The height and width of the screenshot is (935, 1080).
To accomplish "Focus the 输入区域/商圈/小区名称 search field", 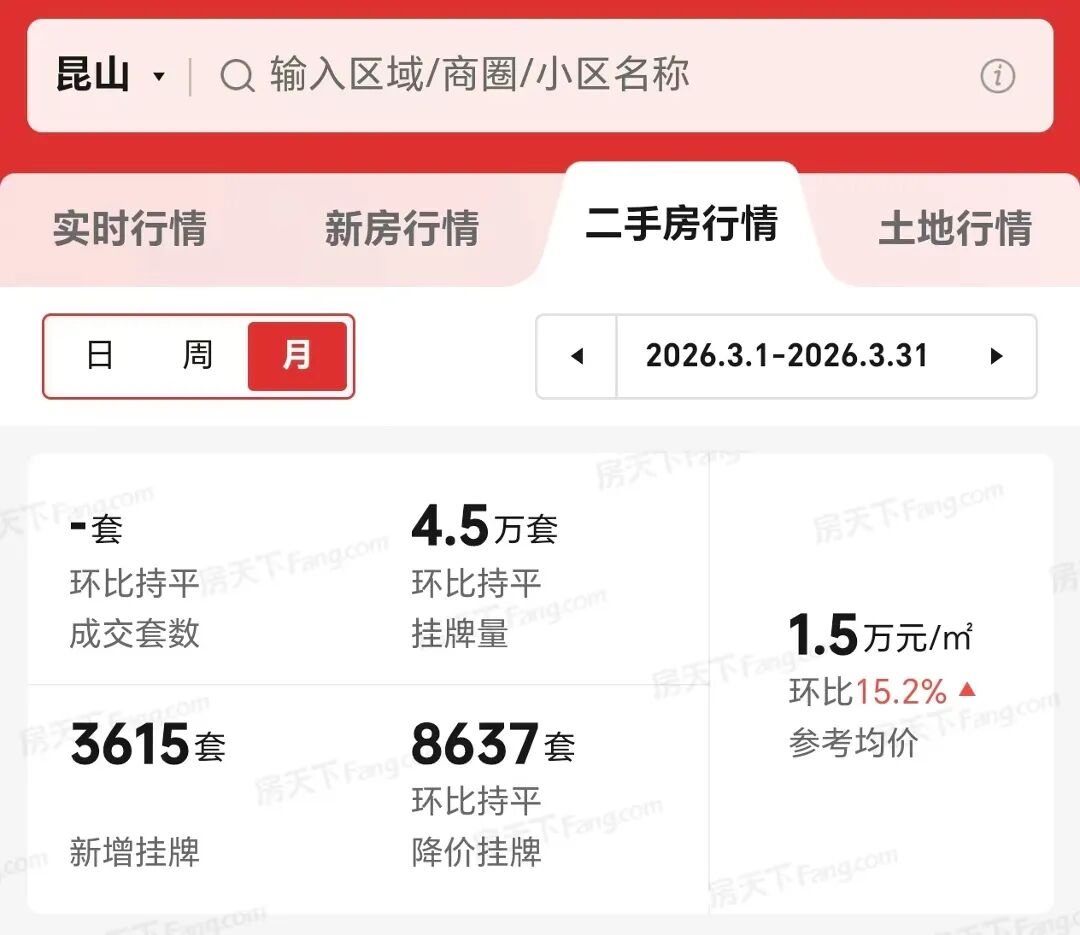I will (480, 76).
